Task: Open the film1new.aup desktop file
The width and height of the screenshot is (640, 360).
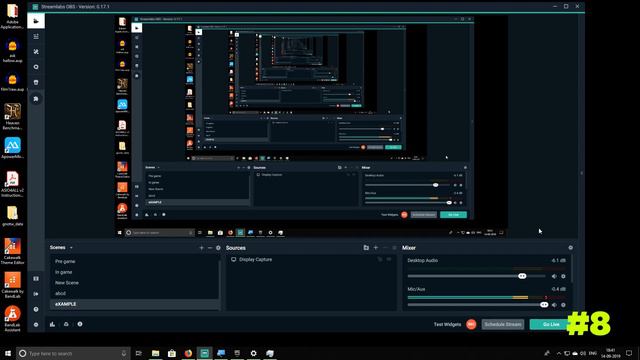Action: click(12, 82)
